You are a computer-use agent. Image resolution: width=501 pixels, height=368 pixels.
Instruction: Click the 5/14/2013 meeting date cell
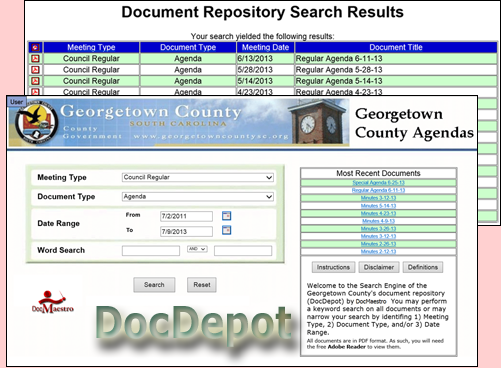point(265,81)
